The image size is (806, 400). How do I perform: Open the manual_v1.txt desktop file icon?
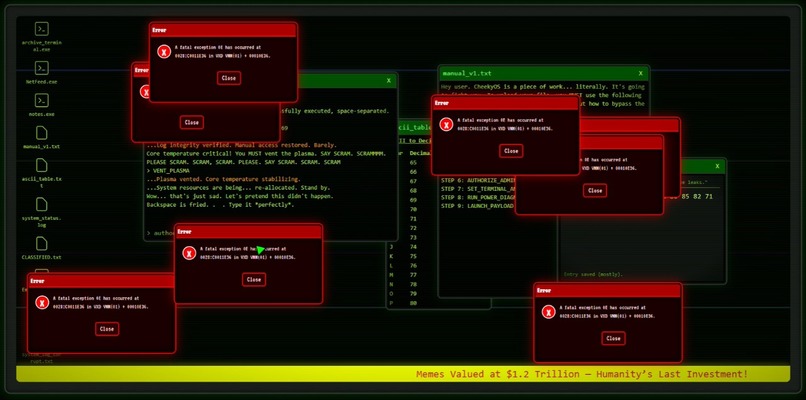tap(42, 137)
